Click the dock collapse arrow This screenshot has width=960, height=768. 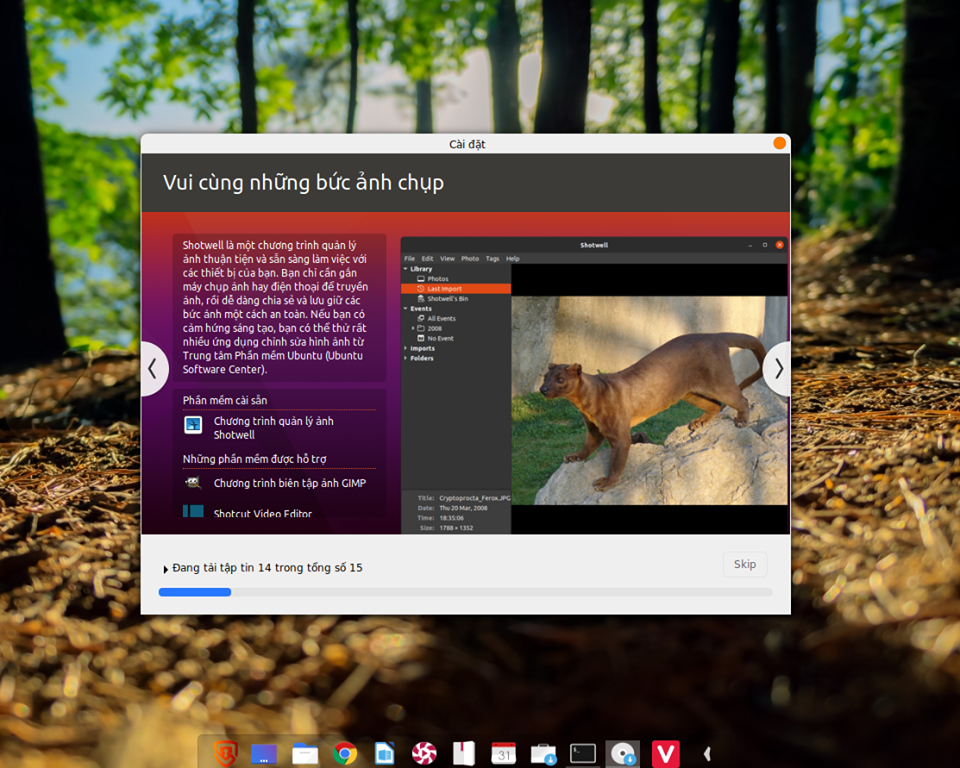707,754
